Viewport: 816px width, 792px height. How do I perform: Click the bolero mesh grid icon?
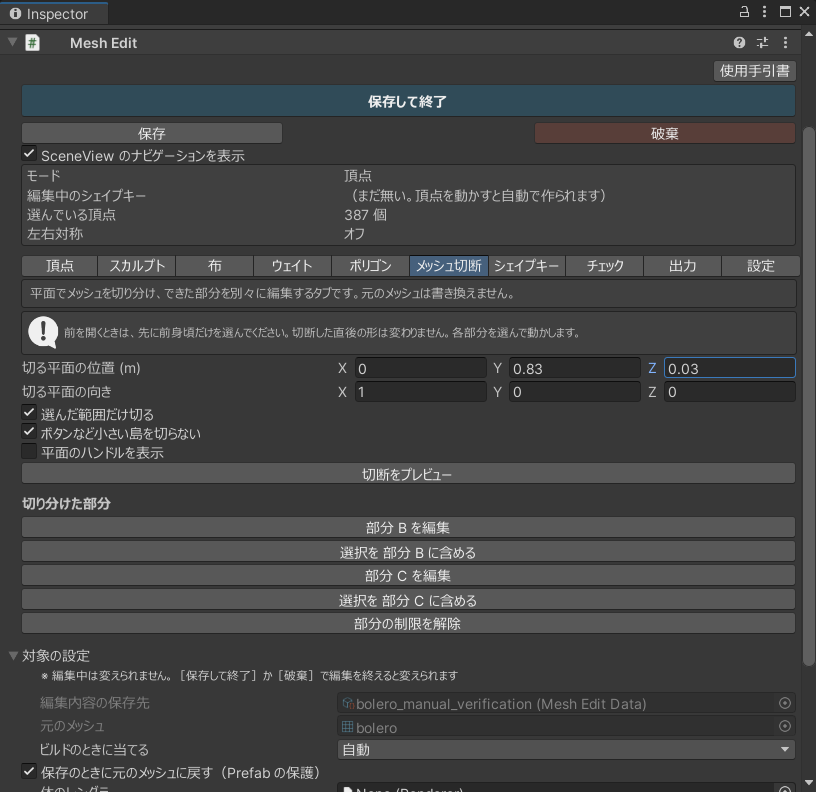(x=347, y=726)
